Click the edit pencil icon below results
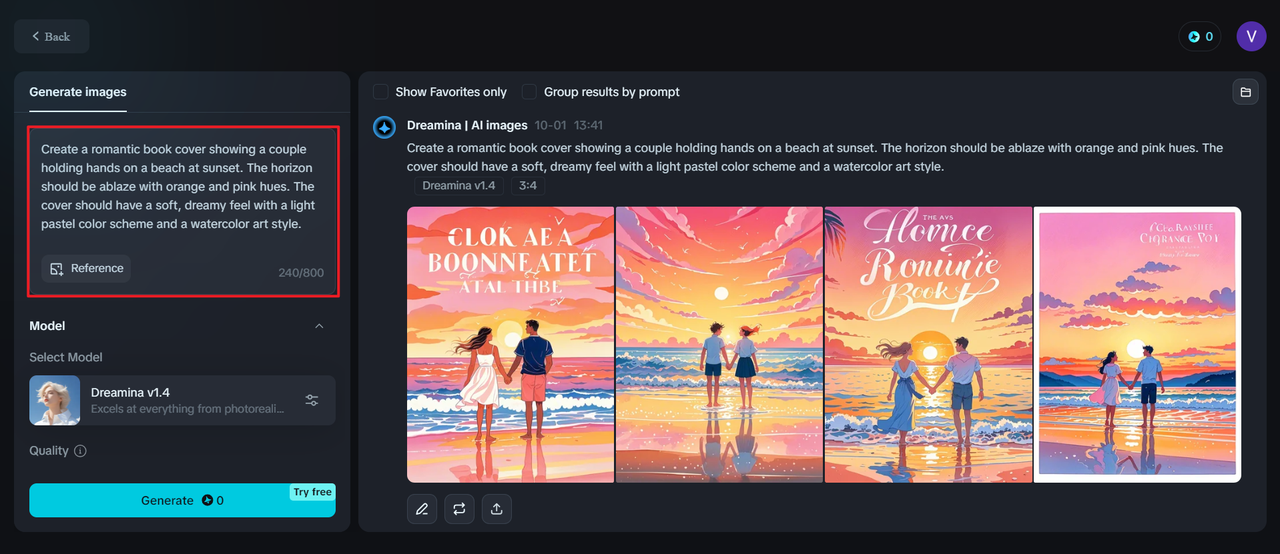The width and height of the screenshot is (1280, 554). click(422, 509)
